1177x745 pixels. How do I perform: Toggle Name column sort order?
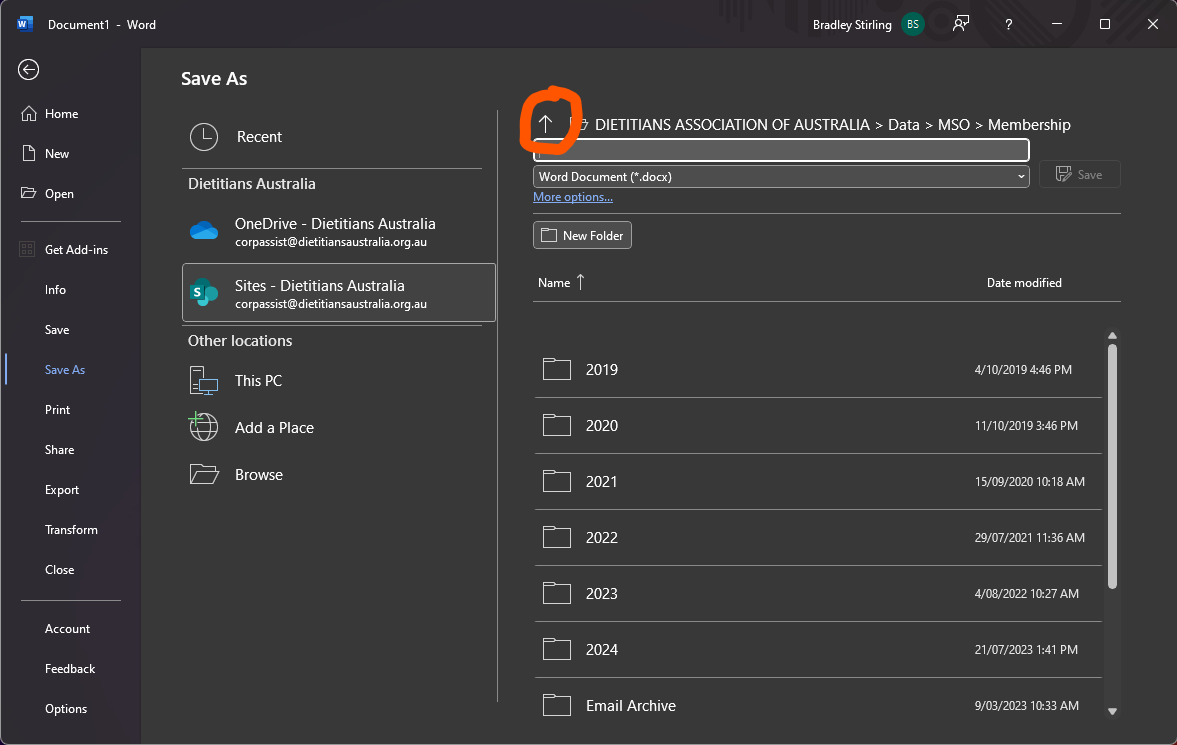coord(560,282)
